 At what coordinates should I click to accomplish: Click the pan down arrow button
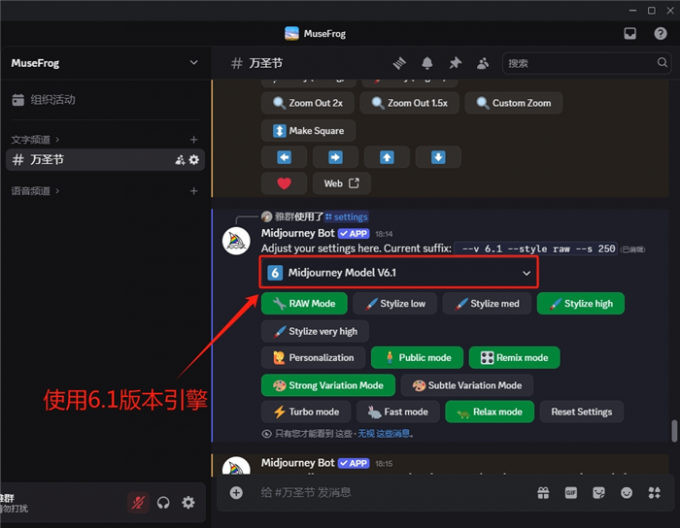[438, 157]
